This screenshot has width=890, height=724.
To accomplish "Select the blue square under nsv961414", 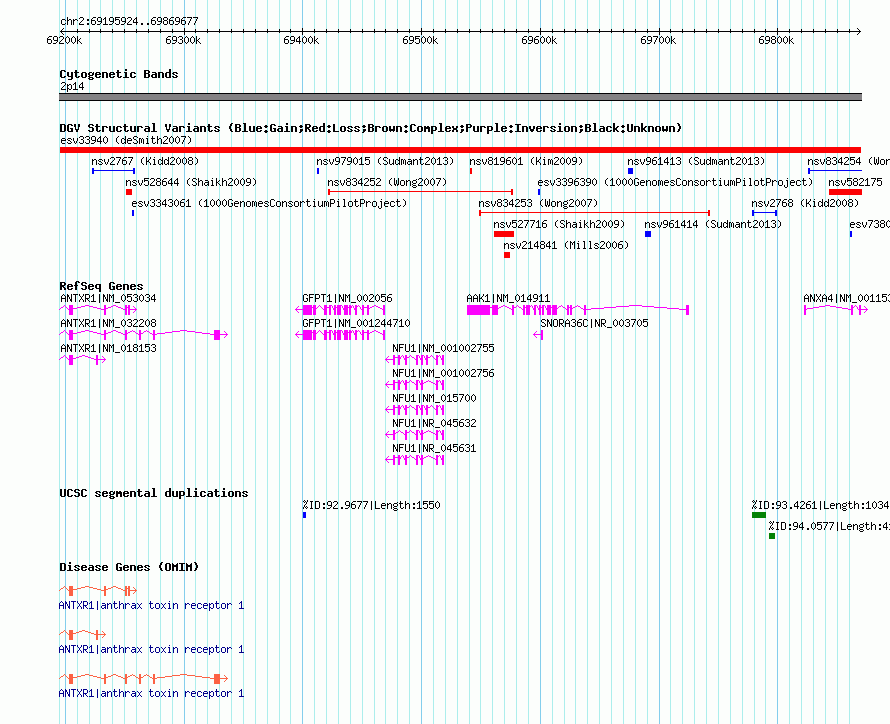I will point(648,234).
